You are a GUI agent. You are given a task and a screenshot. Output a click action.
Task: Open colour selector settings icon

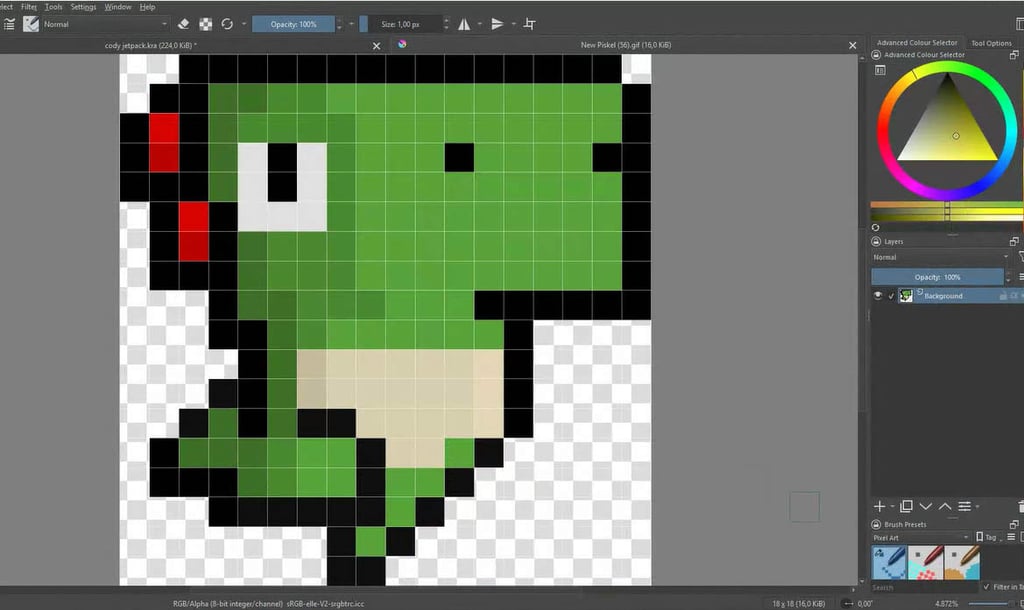point(880,70)
